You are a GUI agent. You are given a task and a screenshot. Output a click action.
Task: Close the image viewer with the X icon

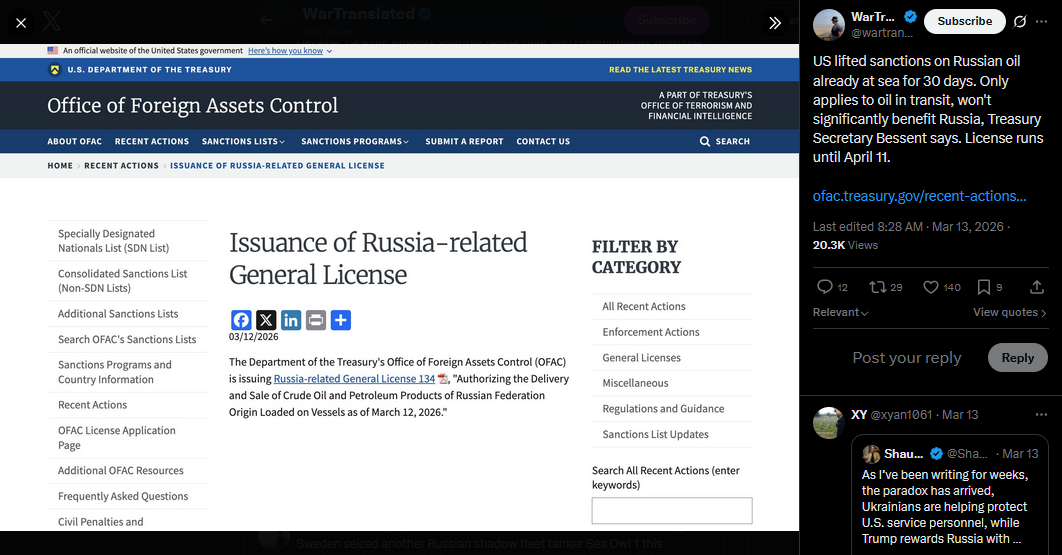(21, 23)
